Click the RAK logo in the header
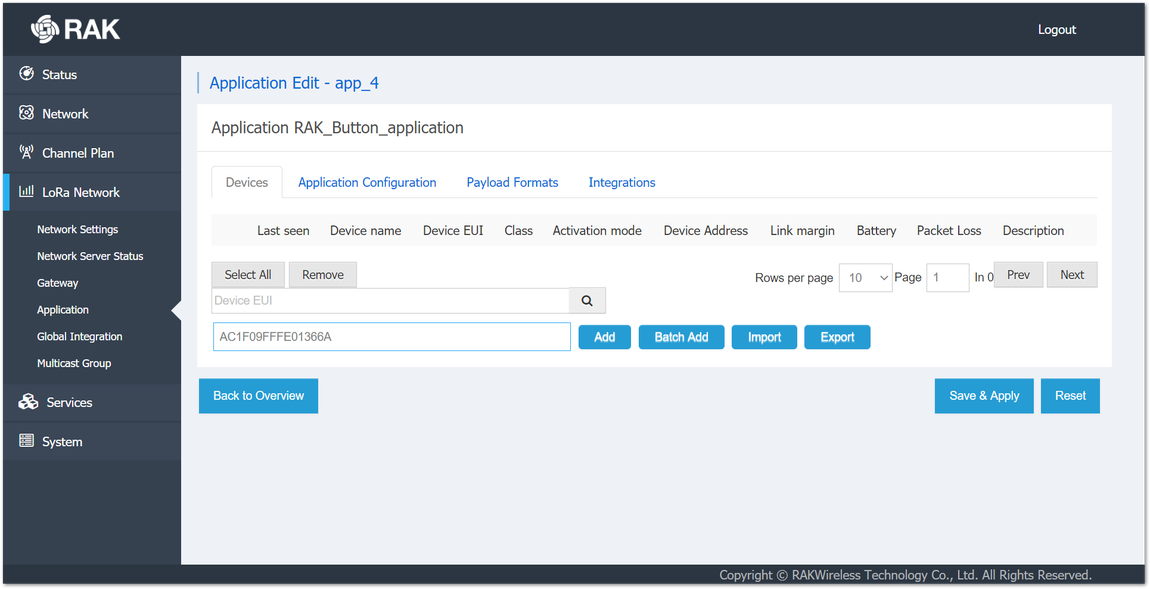Screen dimensions: 1150x589 click(x=75, y=29)
